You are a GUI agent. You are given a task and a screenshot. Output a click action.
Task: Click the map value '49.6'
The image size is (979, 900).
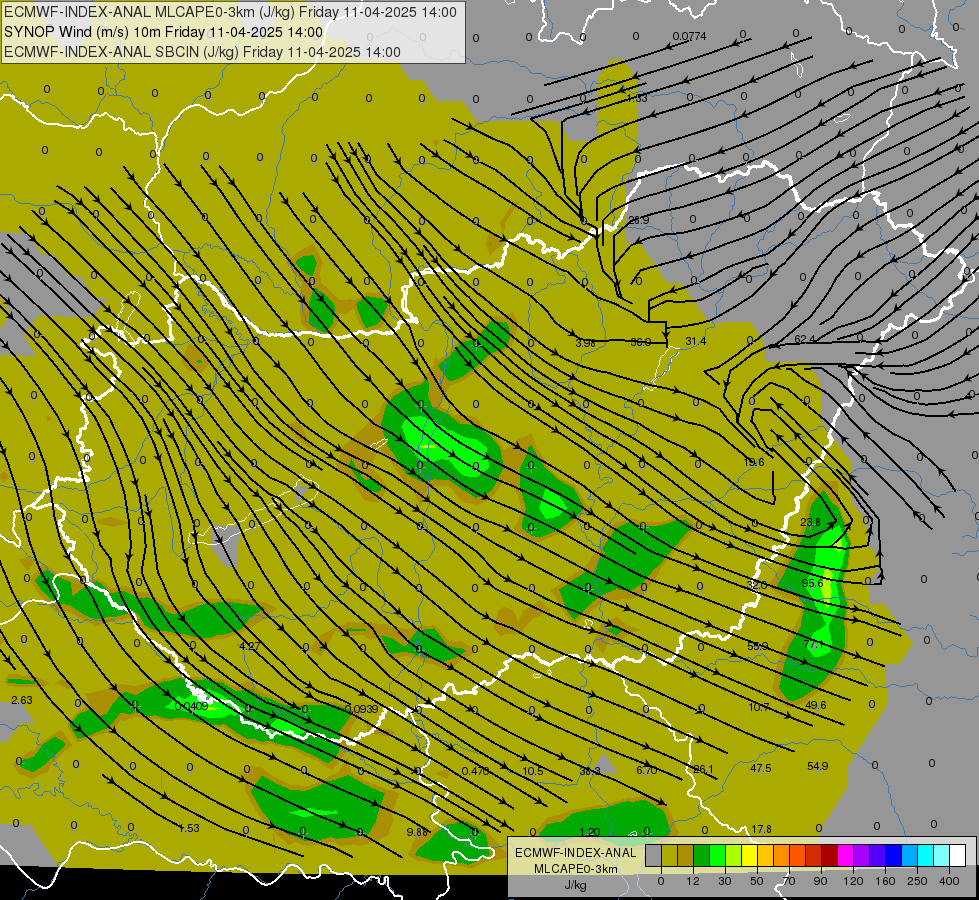[815, 705]
